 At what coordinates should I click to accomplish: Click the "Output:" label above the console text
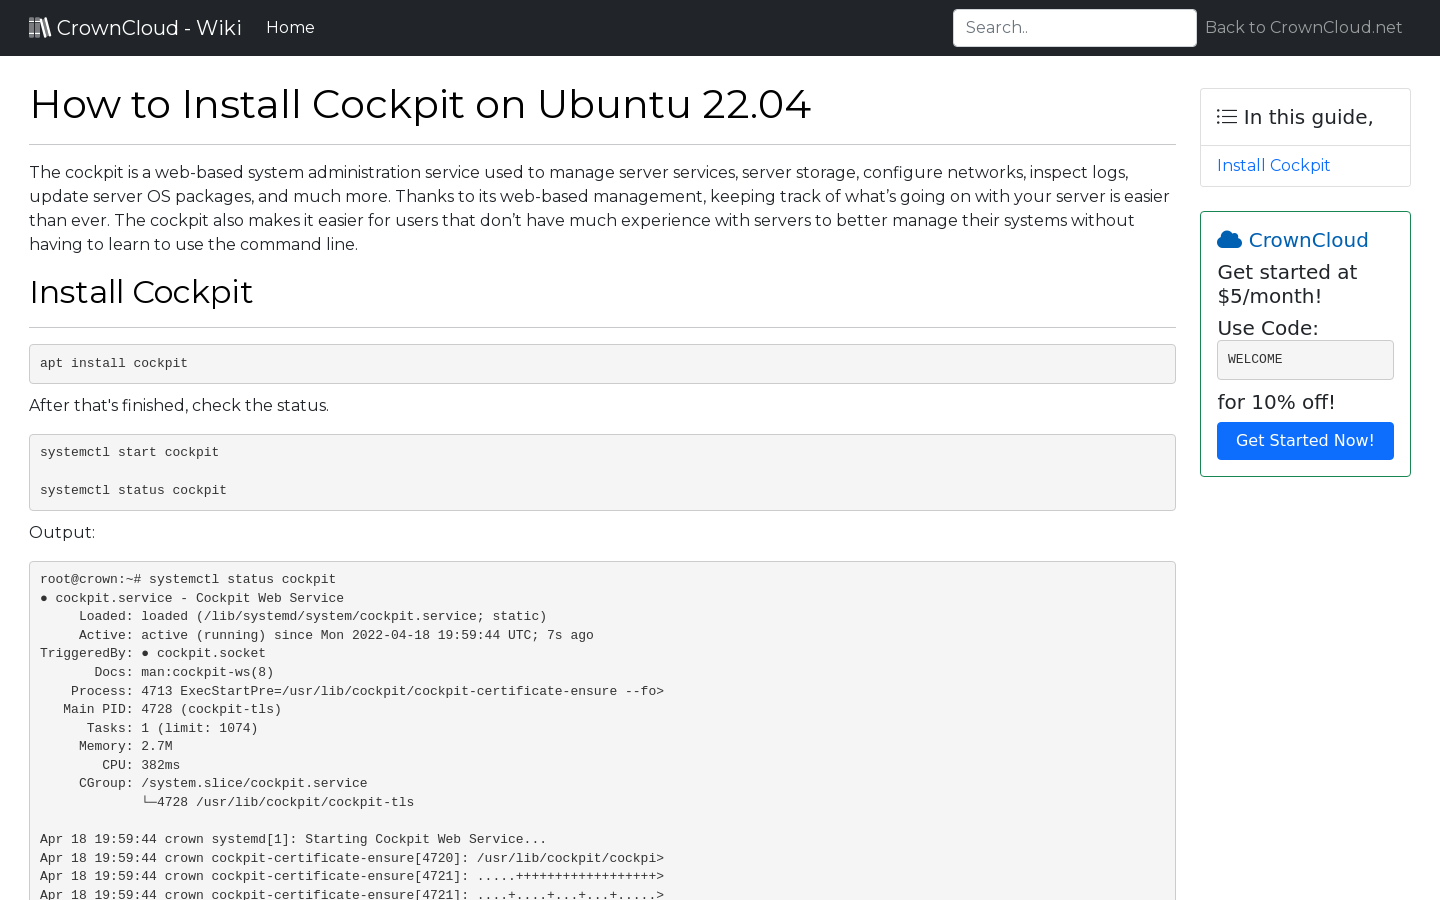(62, 532)
